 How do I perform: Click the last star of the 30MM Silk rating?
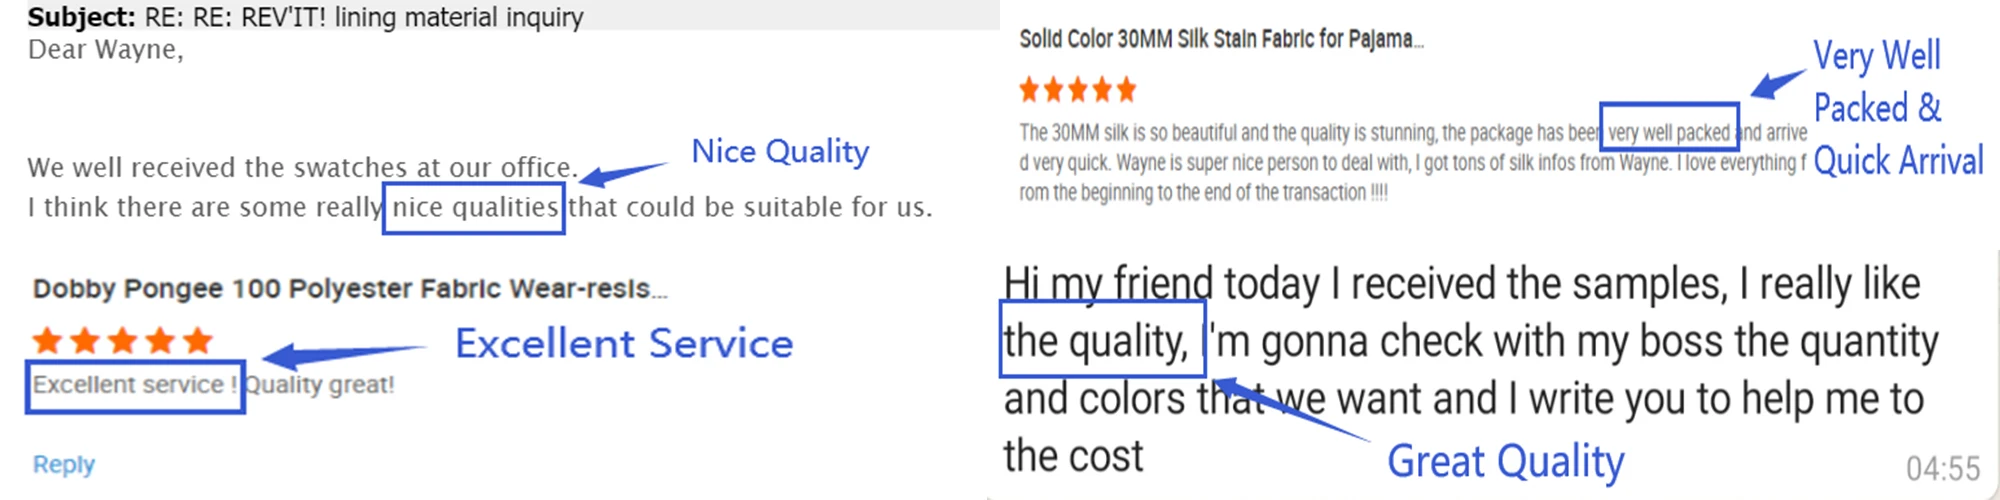(1126, 91)
